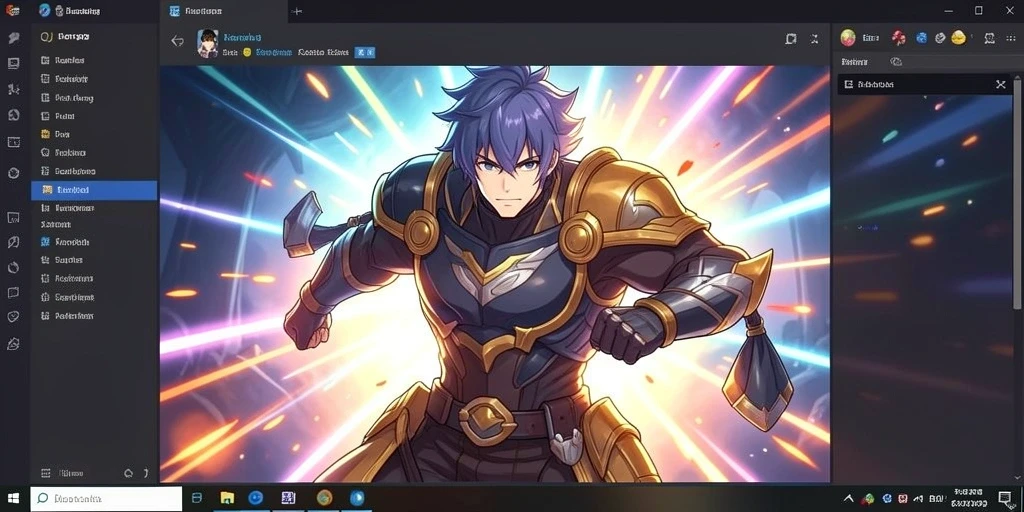This screenshot has width=1024, height=512.
Task: Open the notification center on the taskbar
Action: coord(1005,498)
